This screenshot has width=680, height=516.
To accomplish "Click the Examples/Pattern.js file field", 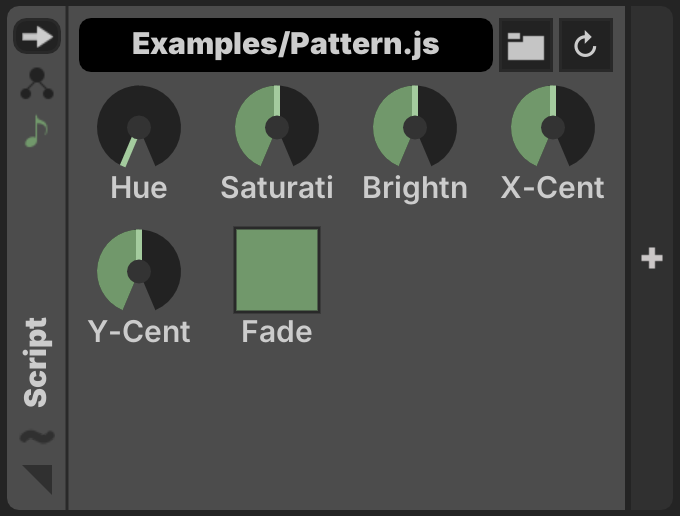I will (285, 45).
